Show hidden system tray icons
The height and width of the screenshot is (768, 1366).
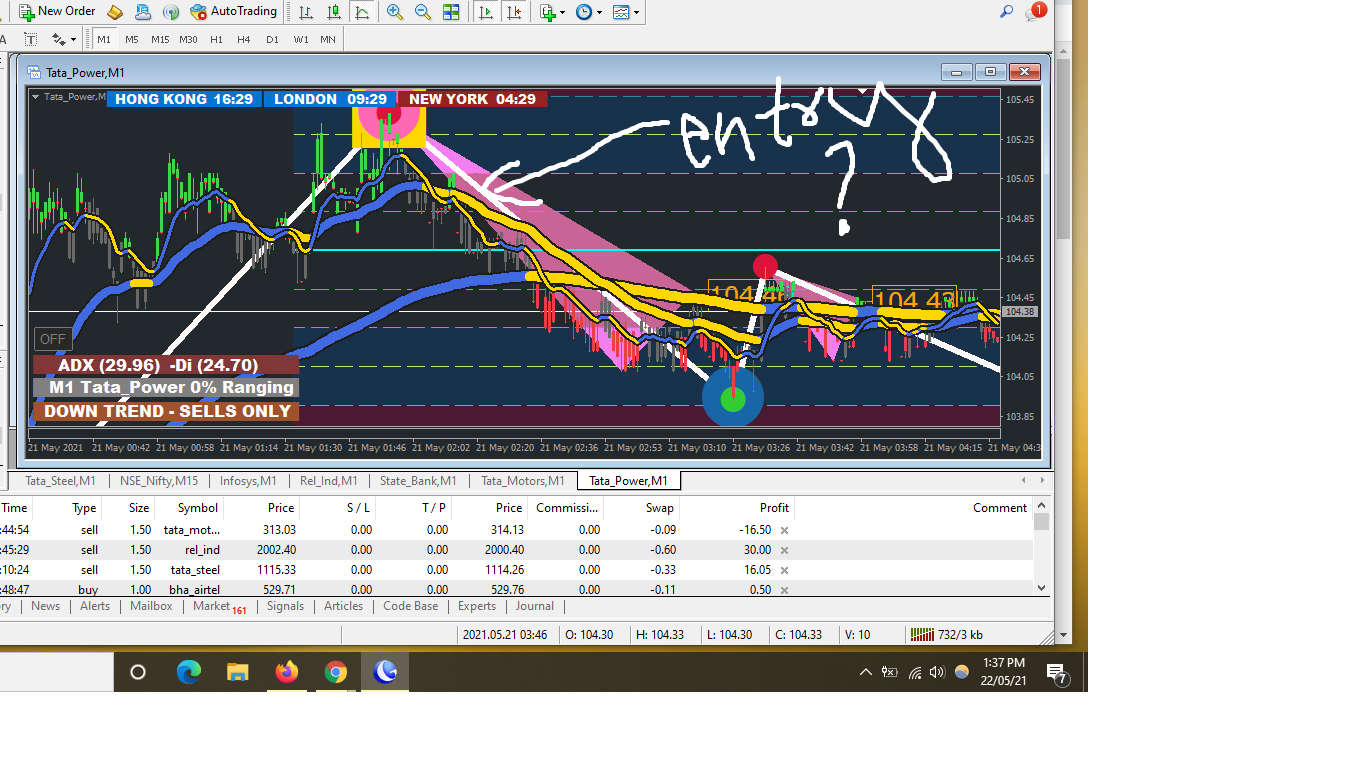[x=866, y=672]
